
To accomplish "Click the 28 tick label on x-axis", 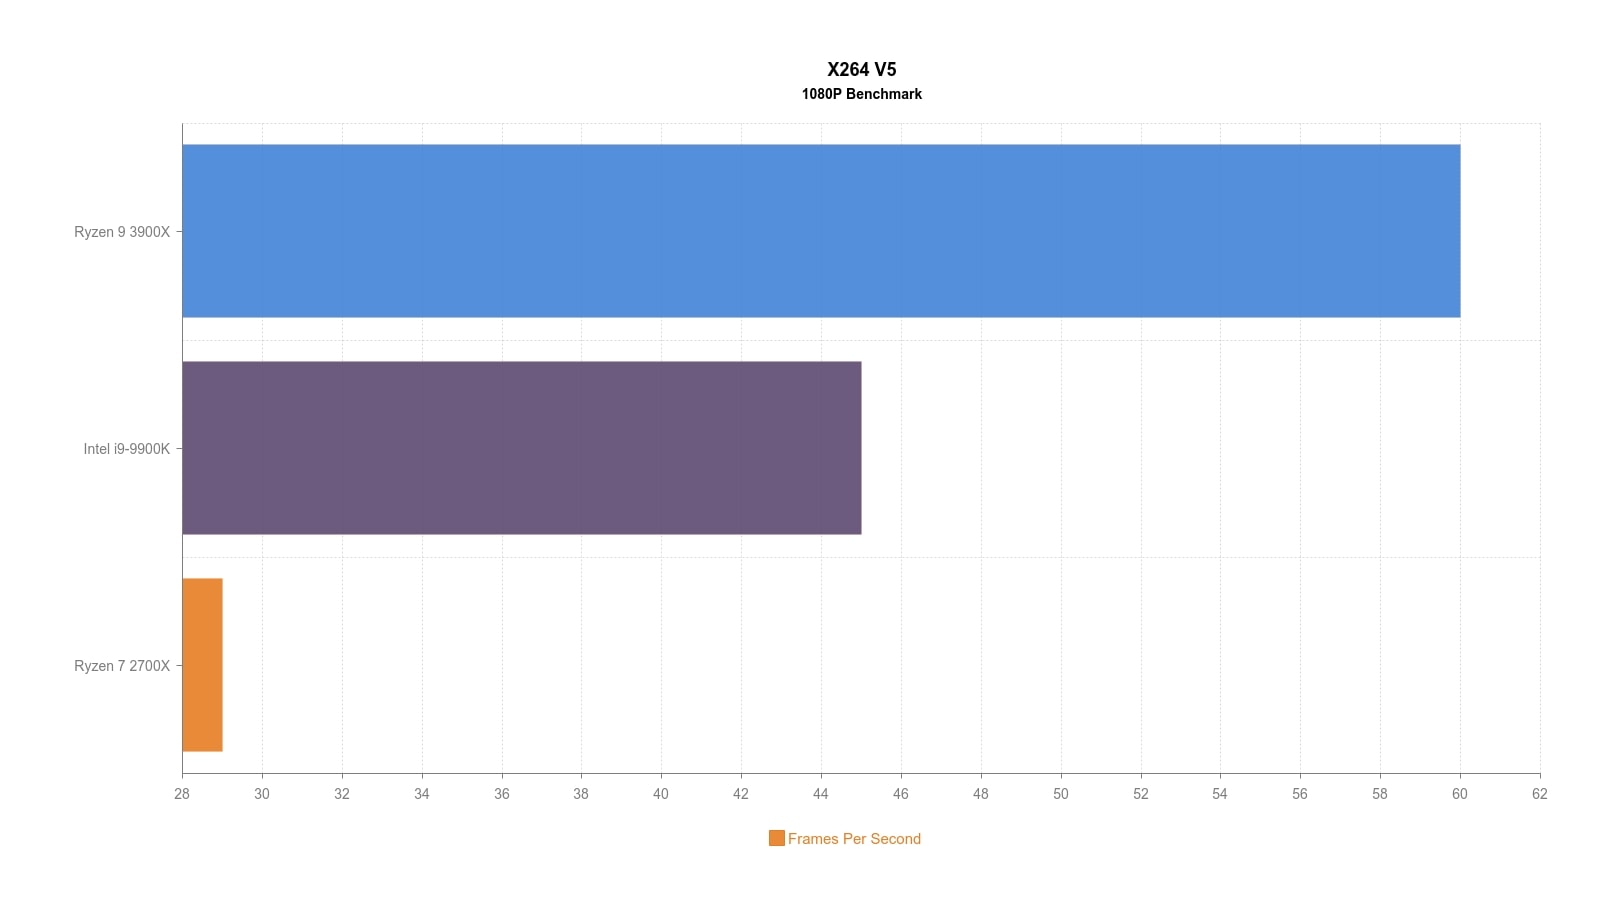I will coord(182,794).
